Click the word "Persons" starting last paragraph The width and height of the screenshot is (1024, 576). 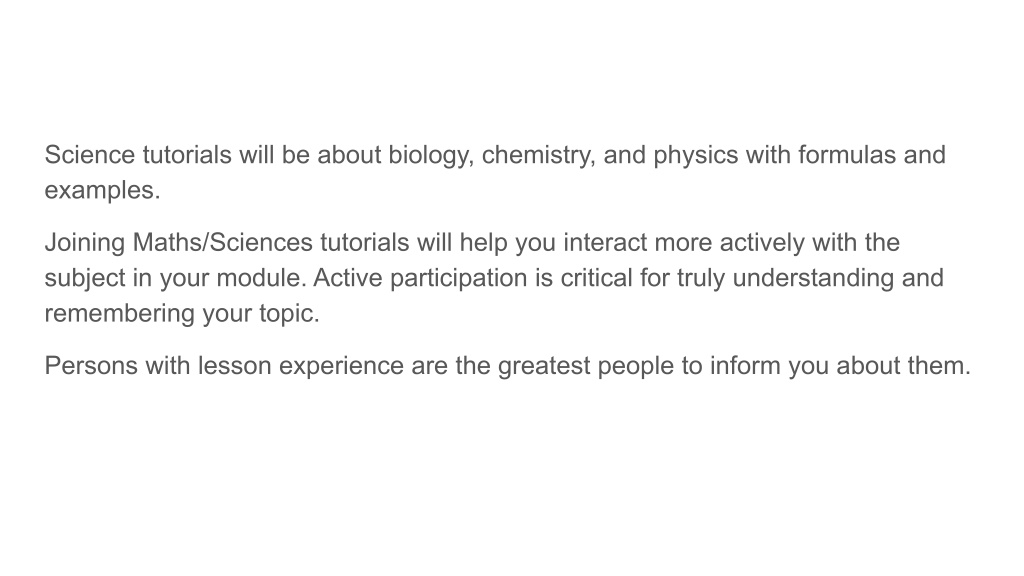[91, 366]
